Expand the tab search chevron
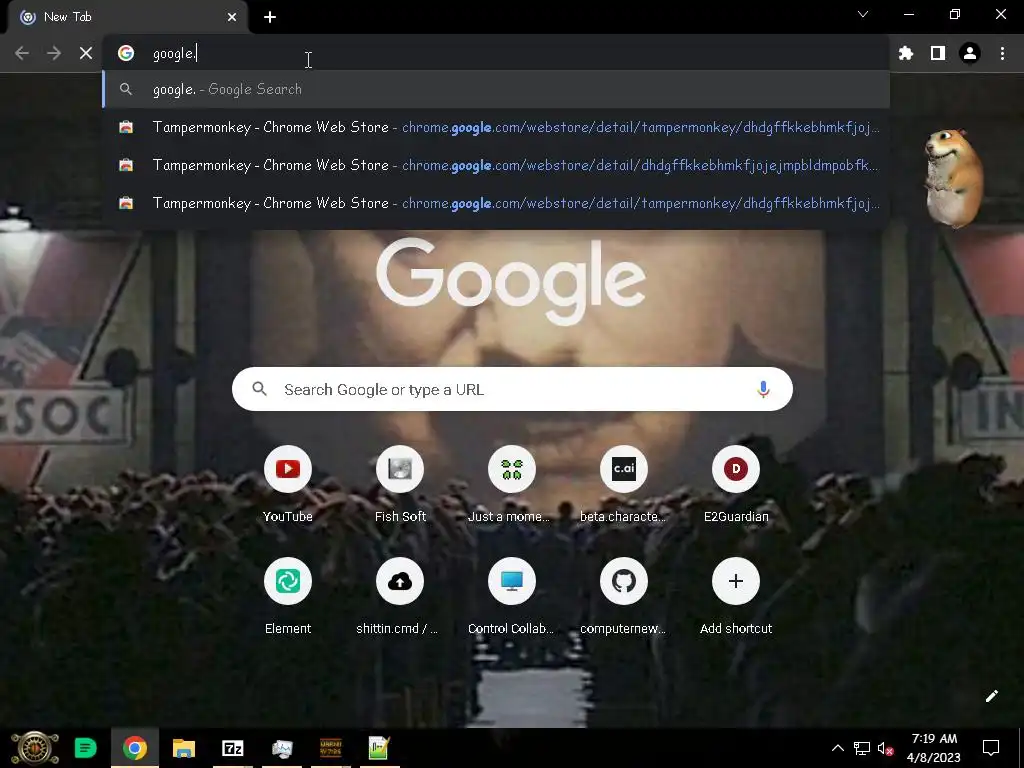This screenshot has height=768, width=1024. [863, 14]
